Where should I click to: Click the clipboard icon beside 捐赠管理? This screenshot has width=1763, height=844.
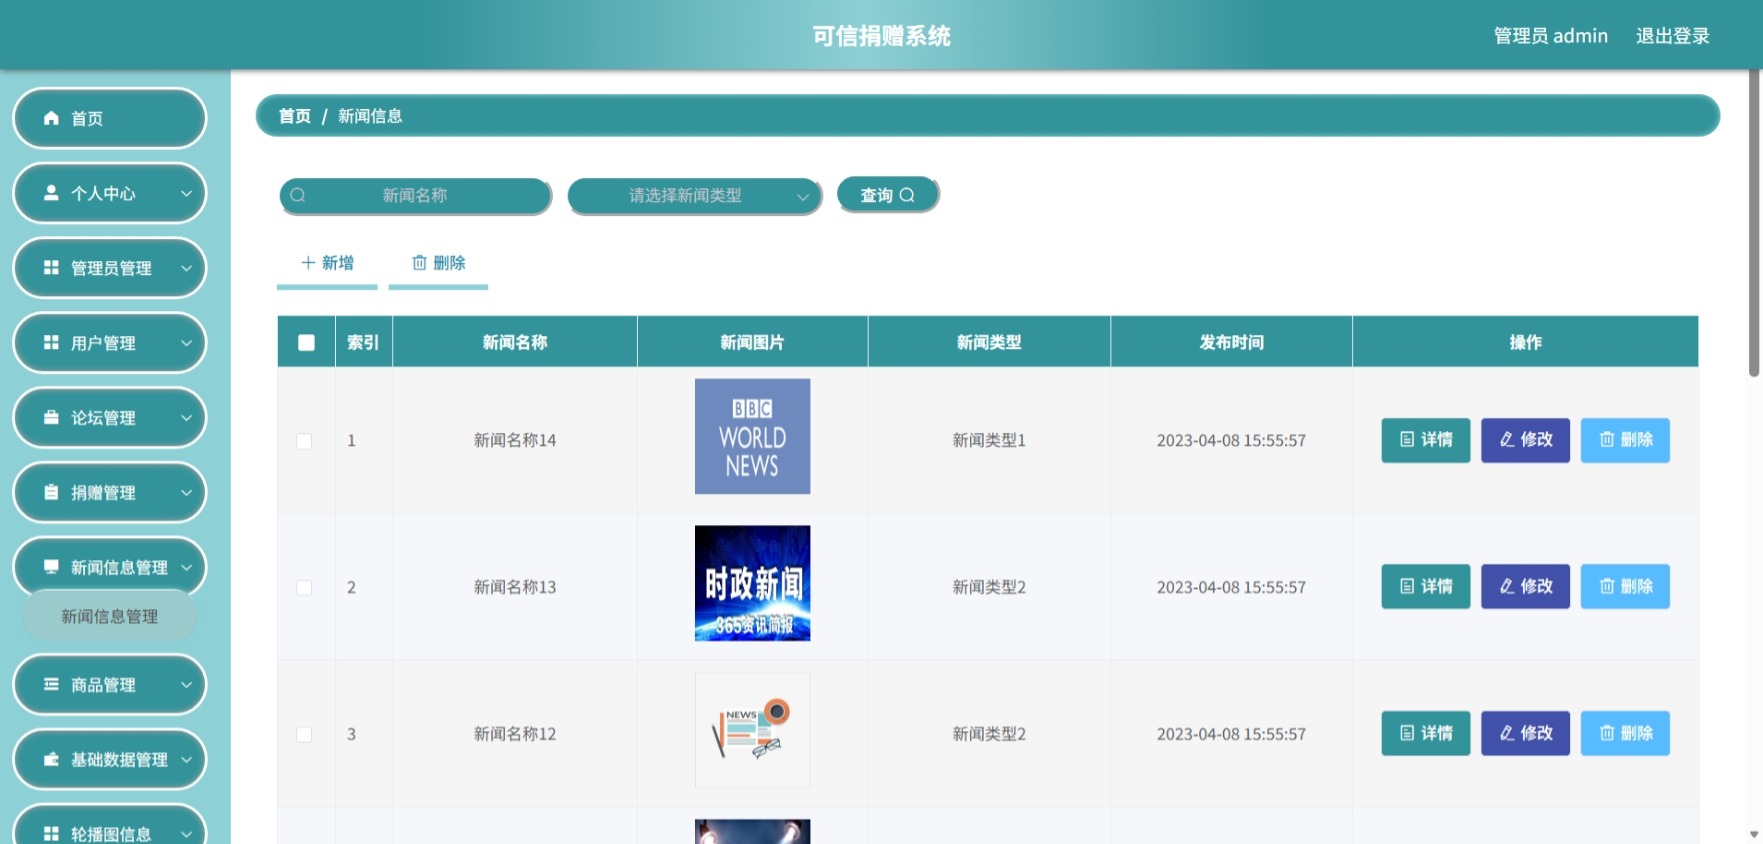(x=51, y=493)
